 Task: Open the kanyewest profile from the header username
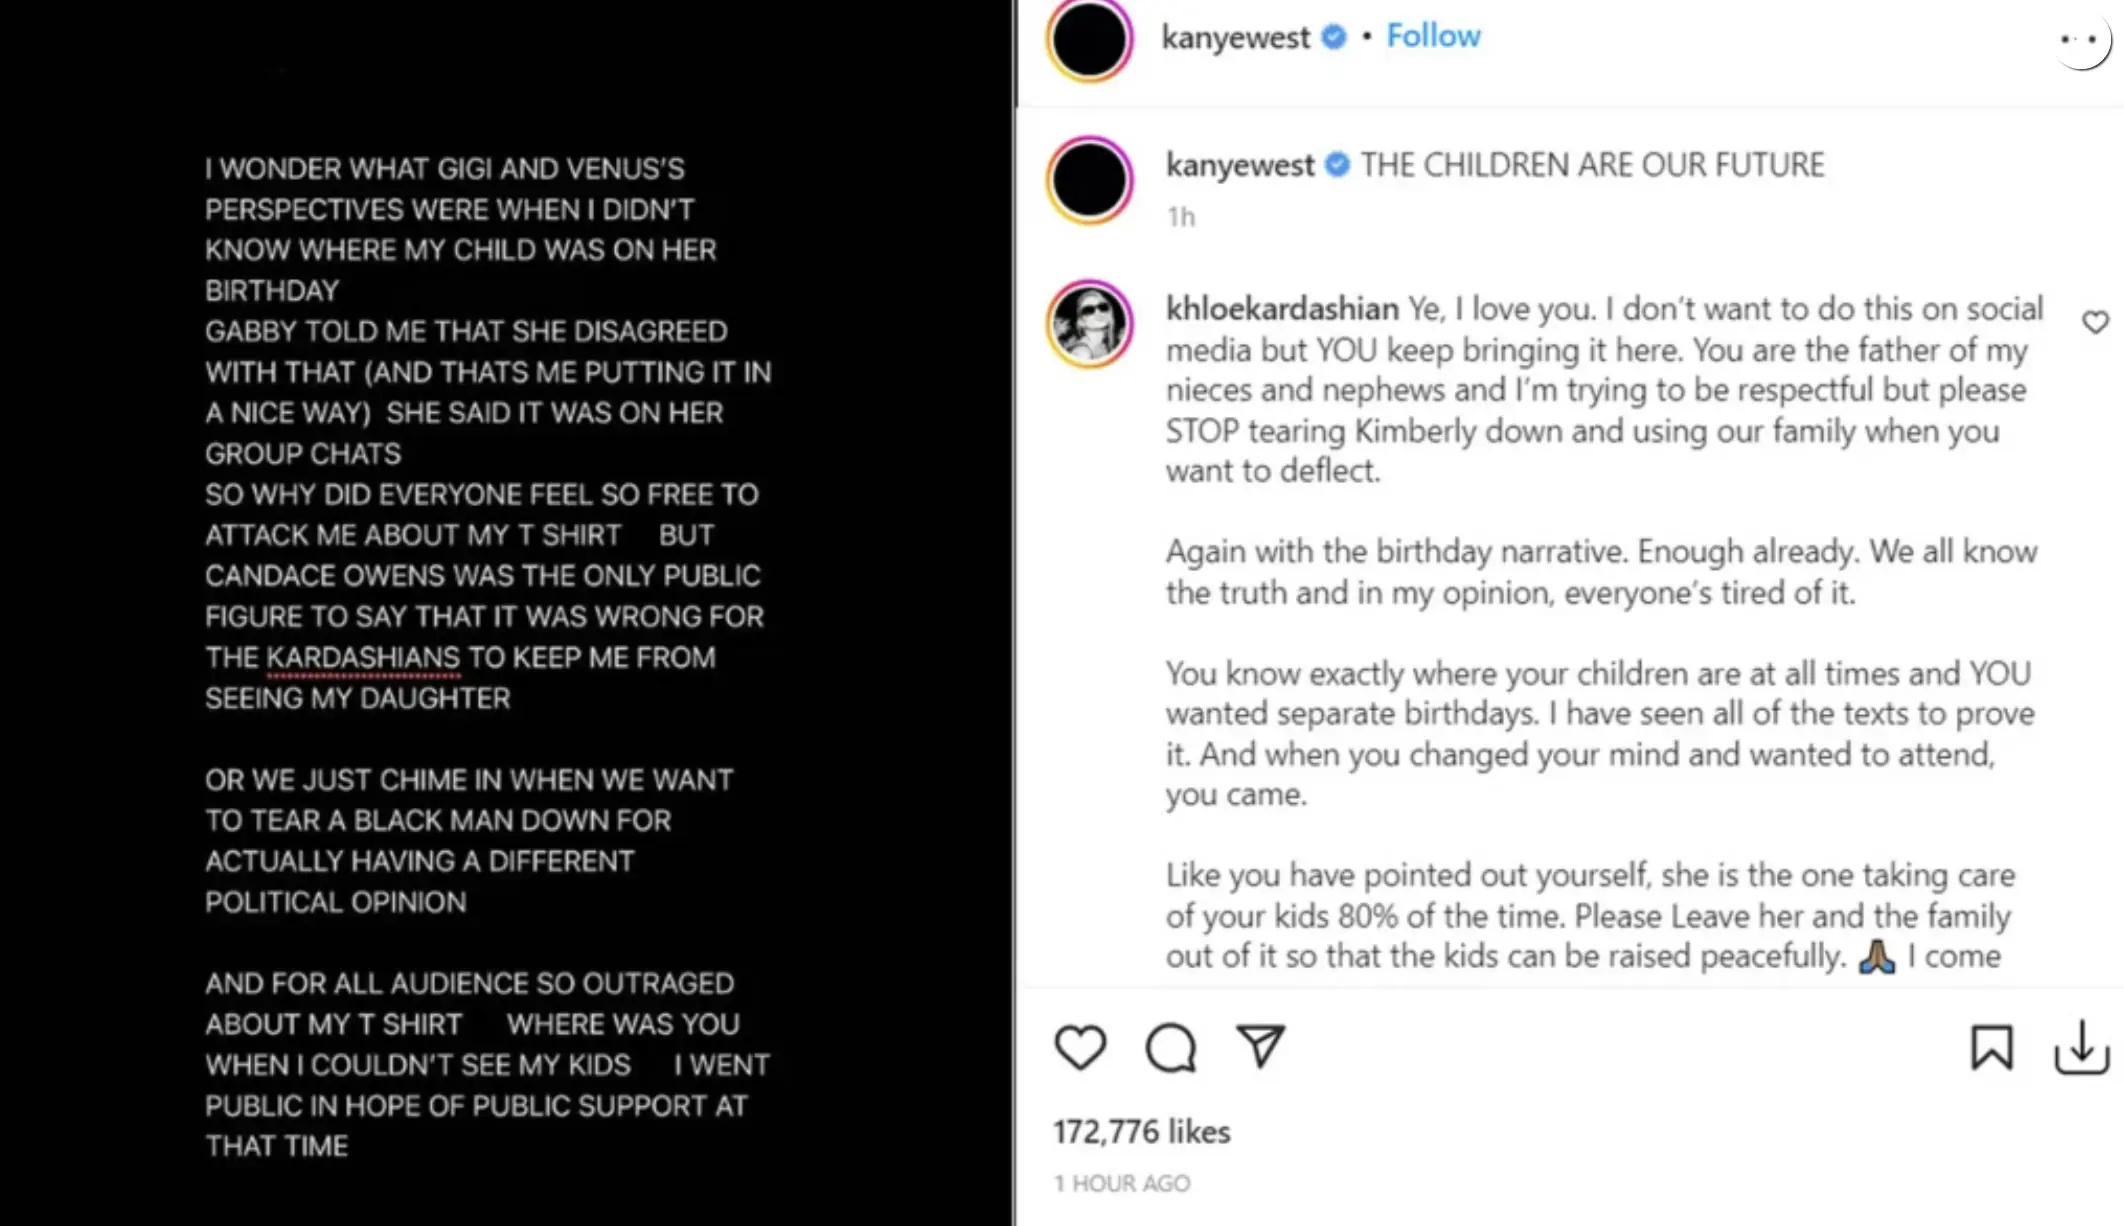pyautogui.click(x=1234, y=37)
